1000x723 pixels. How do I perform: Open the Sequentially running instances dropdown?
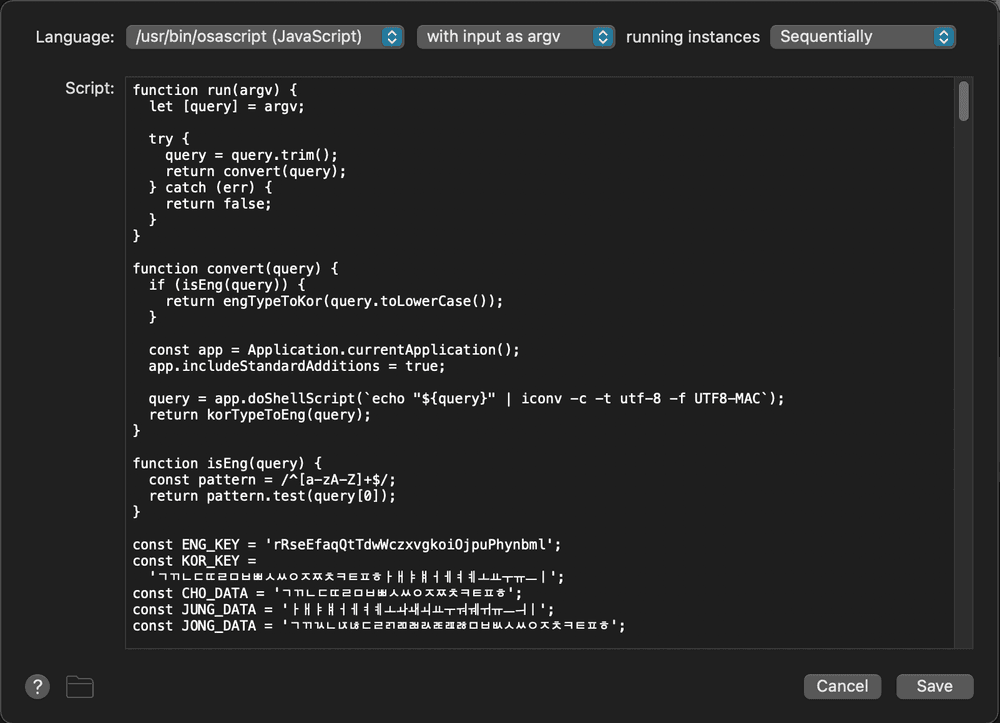point(862,37)
